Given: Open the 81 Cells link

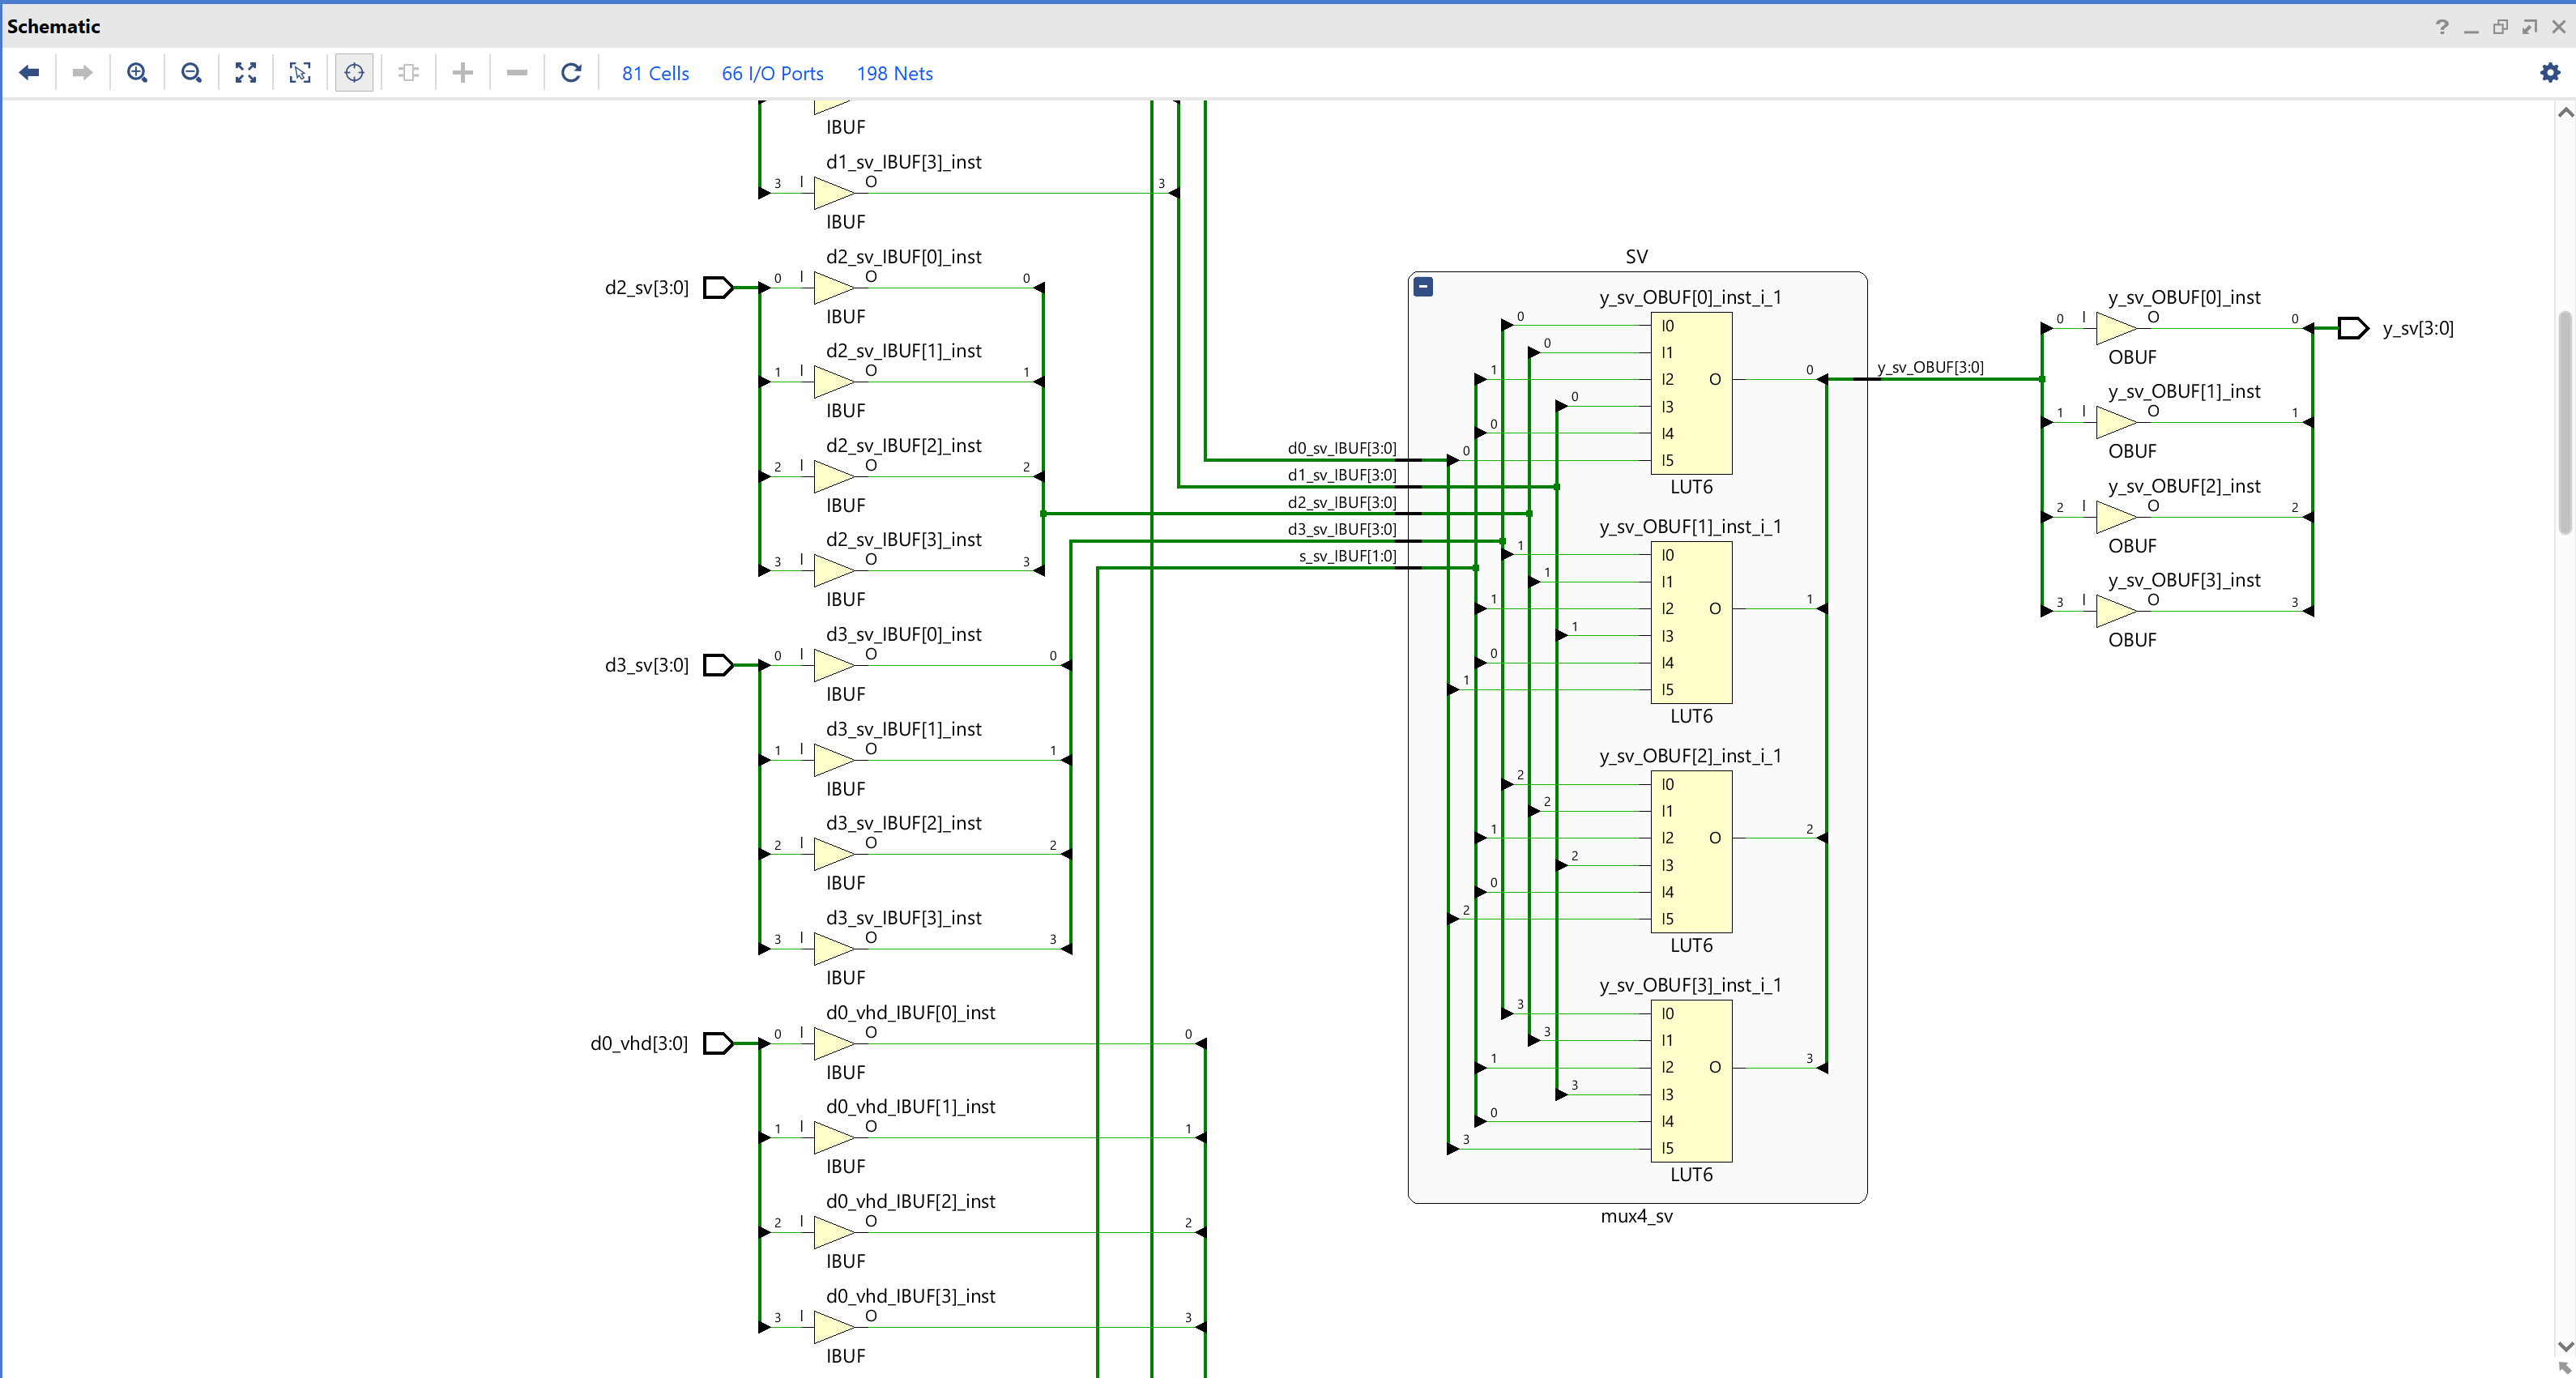Looking at the screenshot, I should (655, 73).
